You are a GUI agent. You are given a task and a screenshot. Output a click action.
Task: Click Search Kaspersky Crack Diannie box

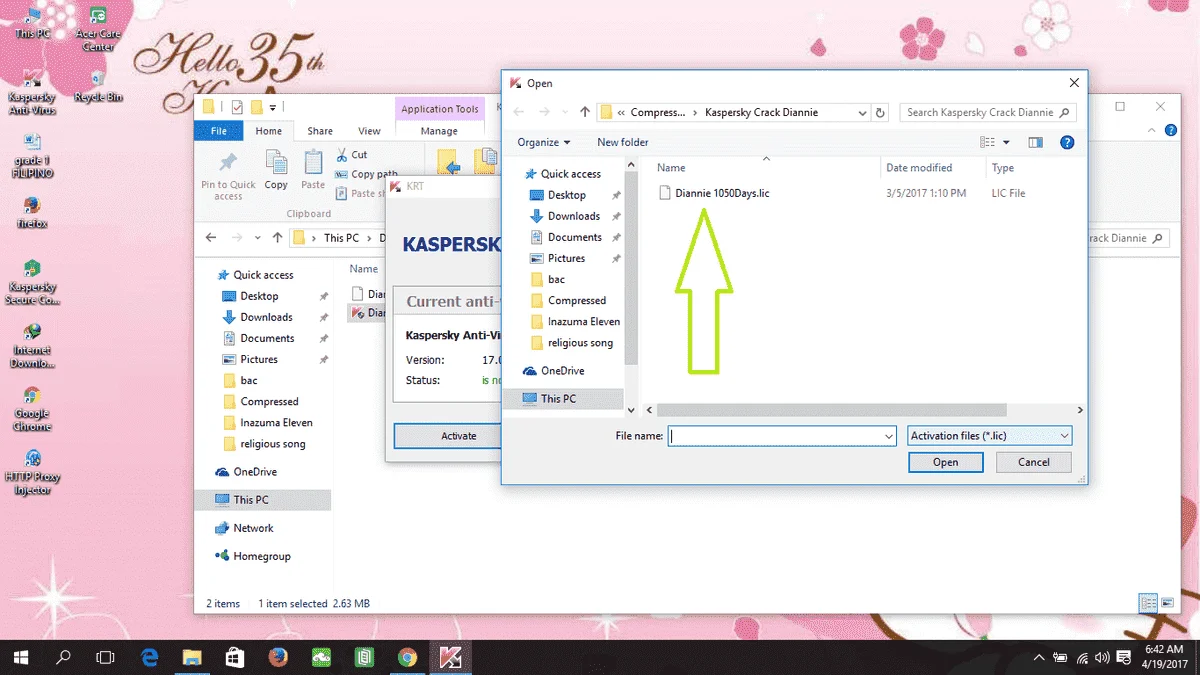coord(988,113)
